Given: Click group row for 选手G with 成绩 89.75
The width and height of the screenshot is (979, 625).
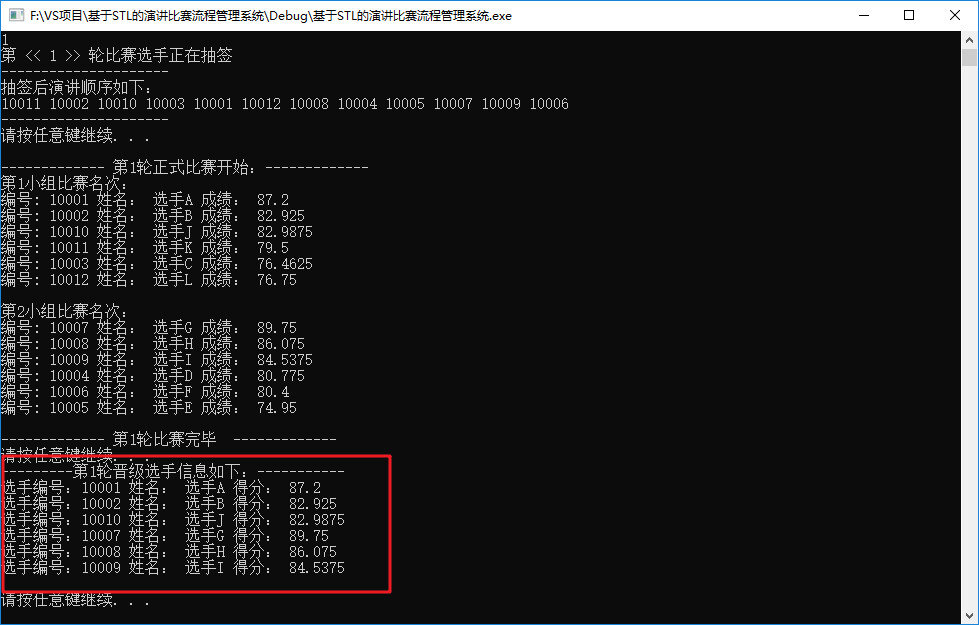Looking at the screenshot, I should [149, 328].
